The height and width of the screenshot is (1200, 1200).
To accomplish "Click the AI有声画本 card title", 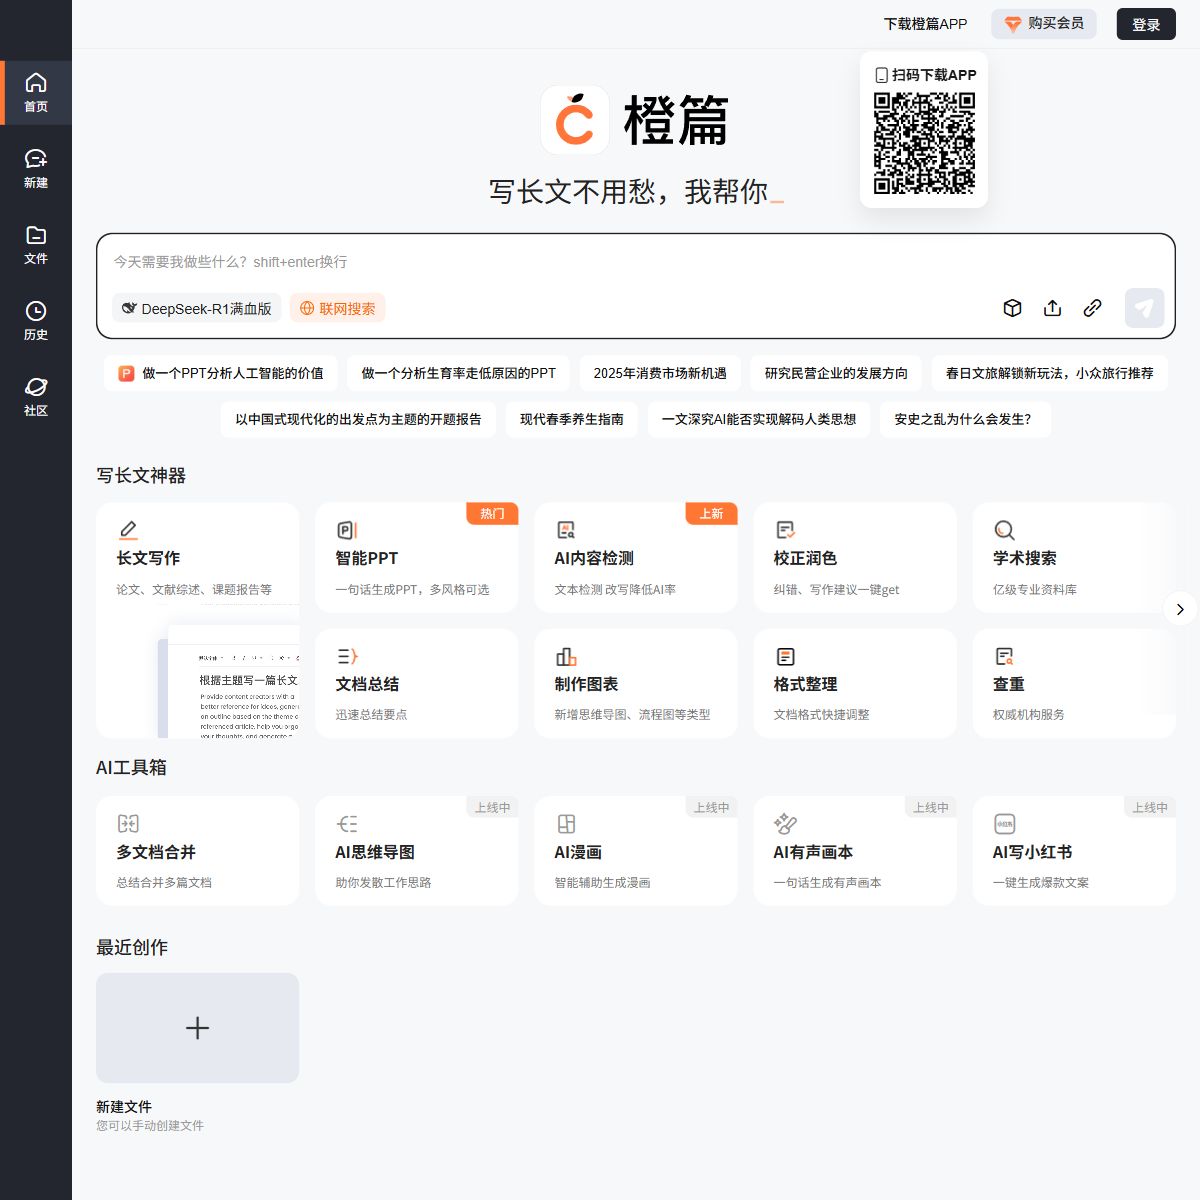I will 813,852.
